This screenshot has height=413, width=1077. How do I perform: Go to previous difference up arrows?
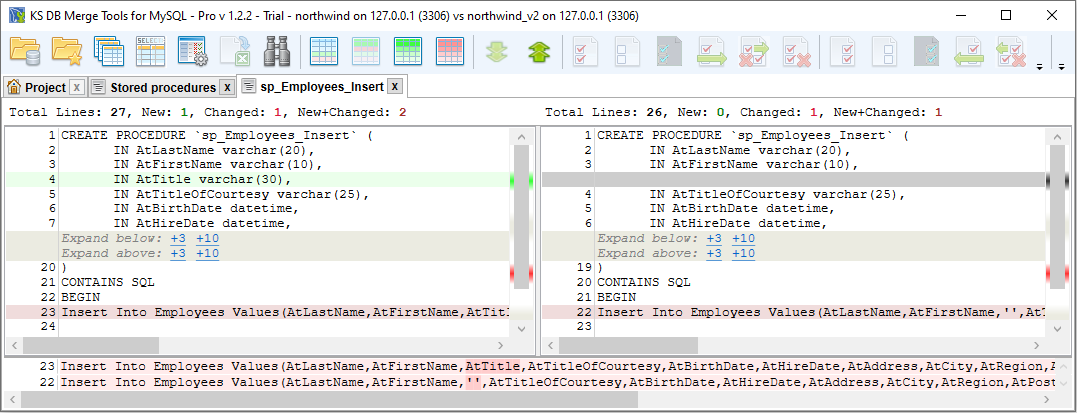coord(540,52)
